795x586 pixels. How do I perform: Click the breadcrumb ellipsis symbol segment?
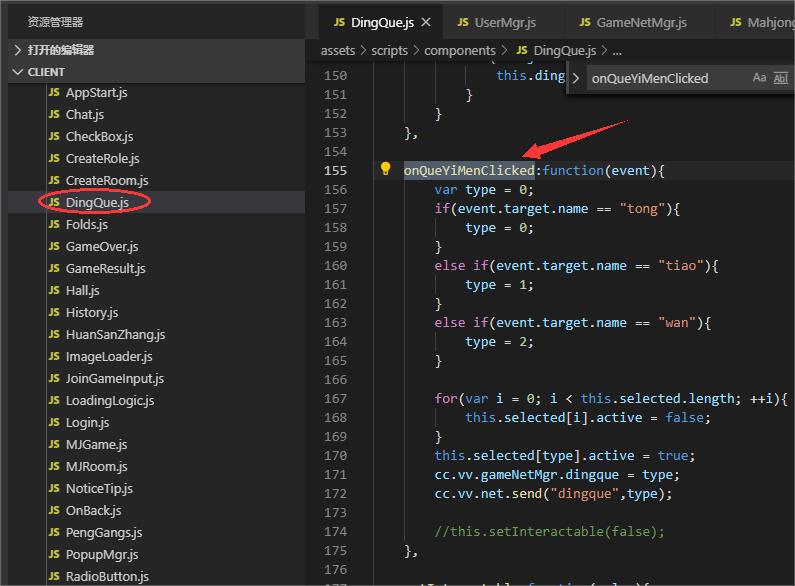(617, 51)
